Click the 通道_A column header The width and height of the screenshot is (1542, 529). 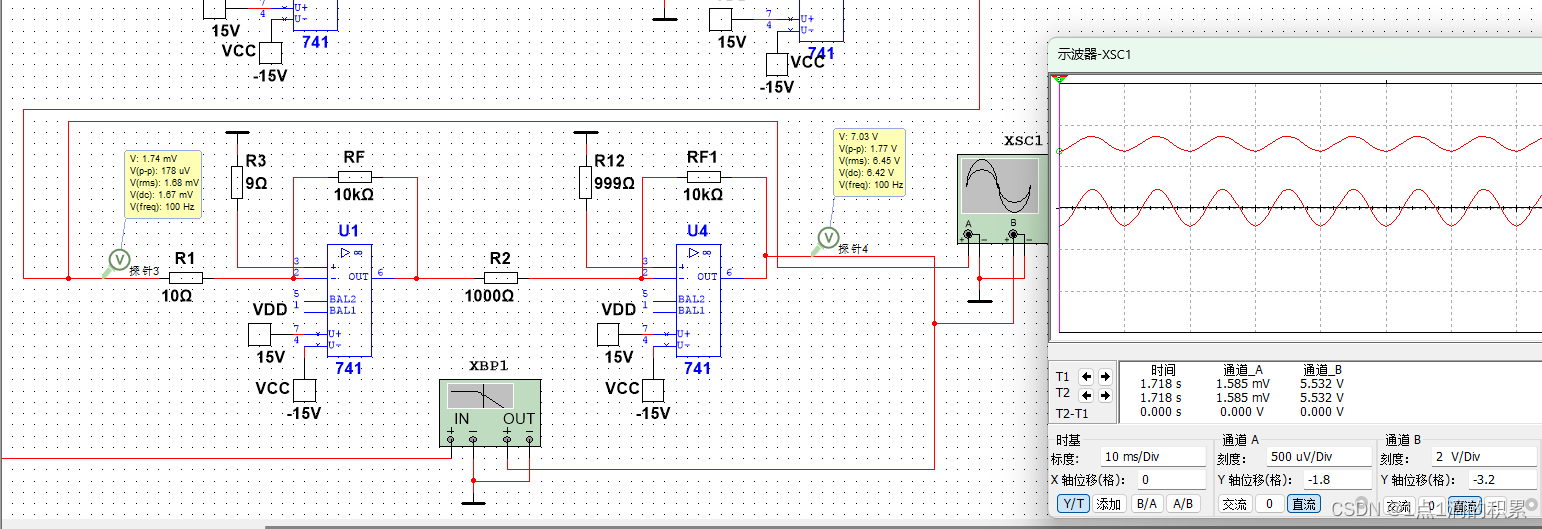(1243, 369)
